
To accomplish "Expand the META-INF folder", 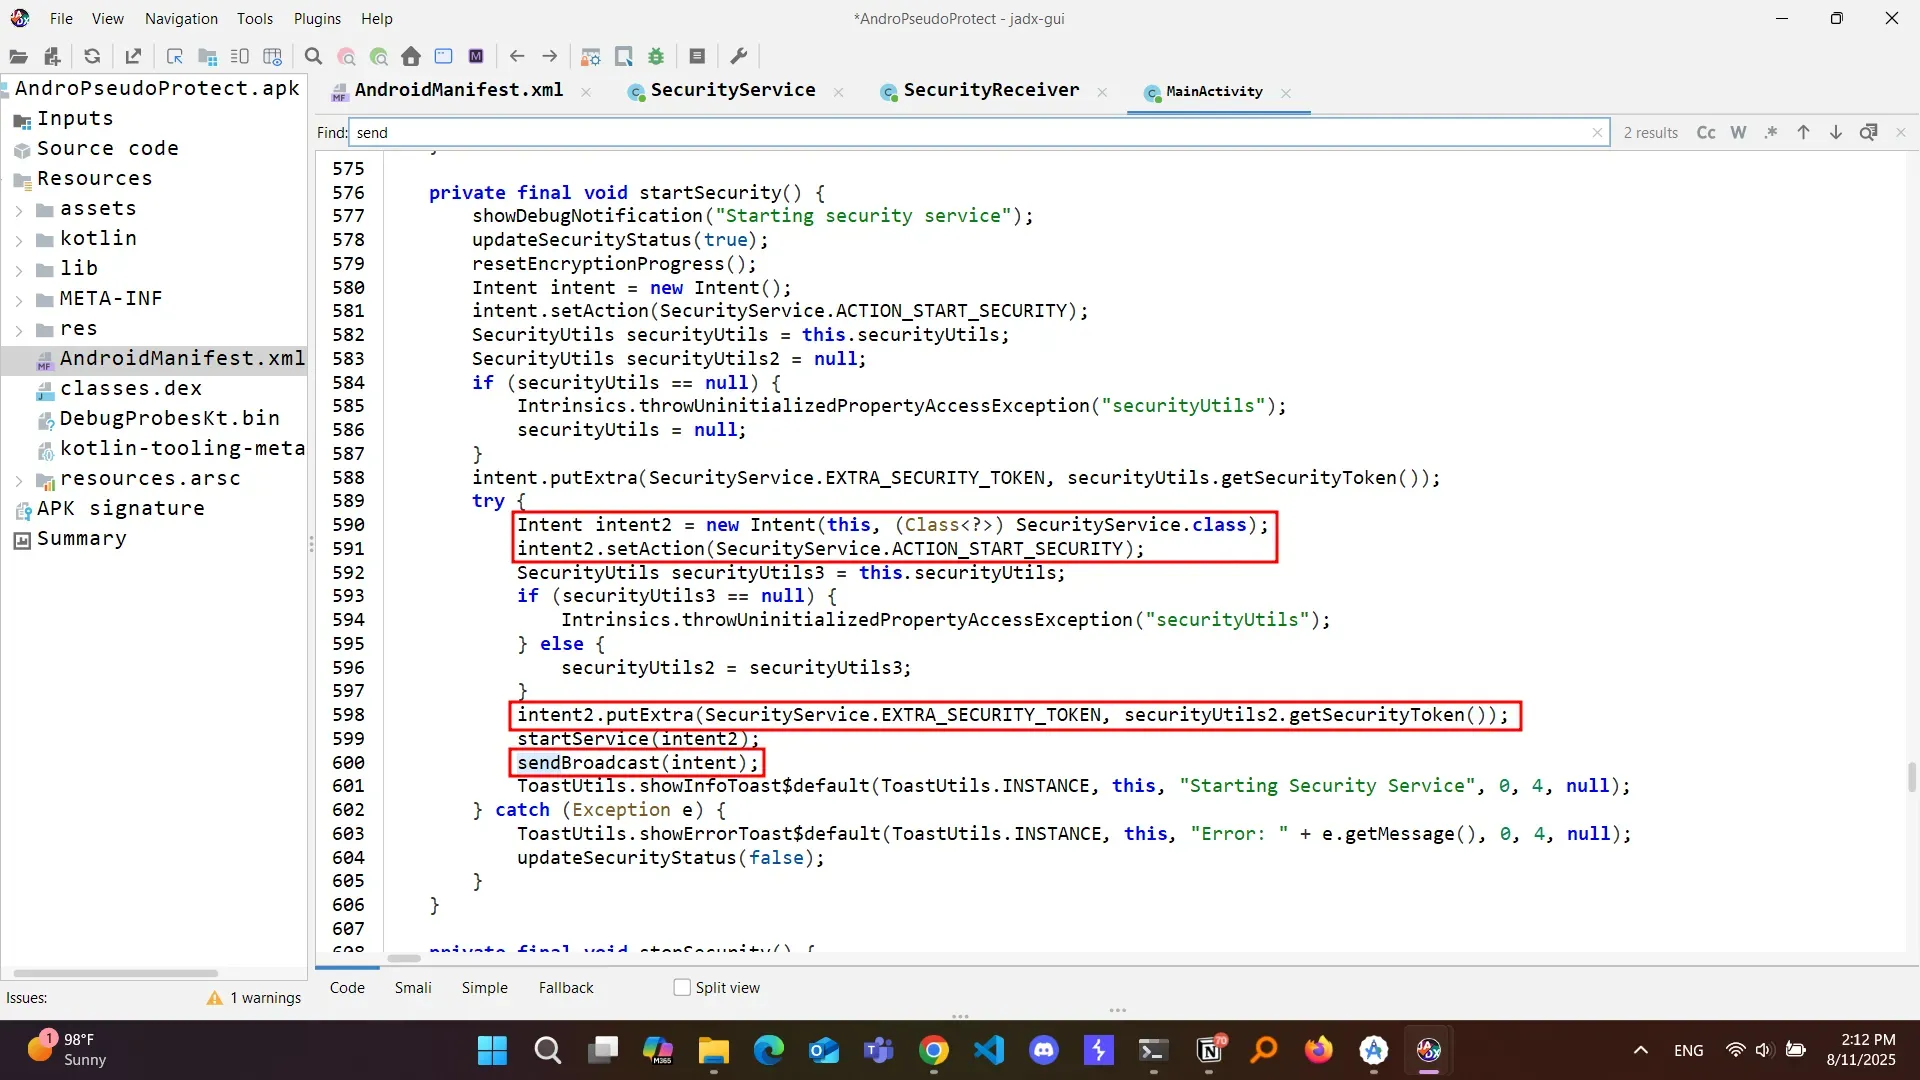I will (x=19, y=300).
